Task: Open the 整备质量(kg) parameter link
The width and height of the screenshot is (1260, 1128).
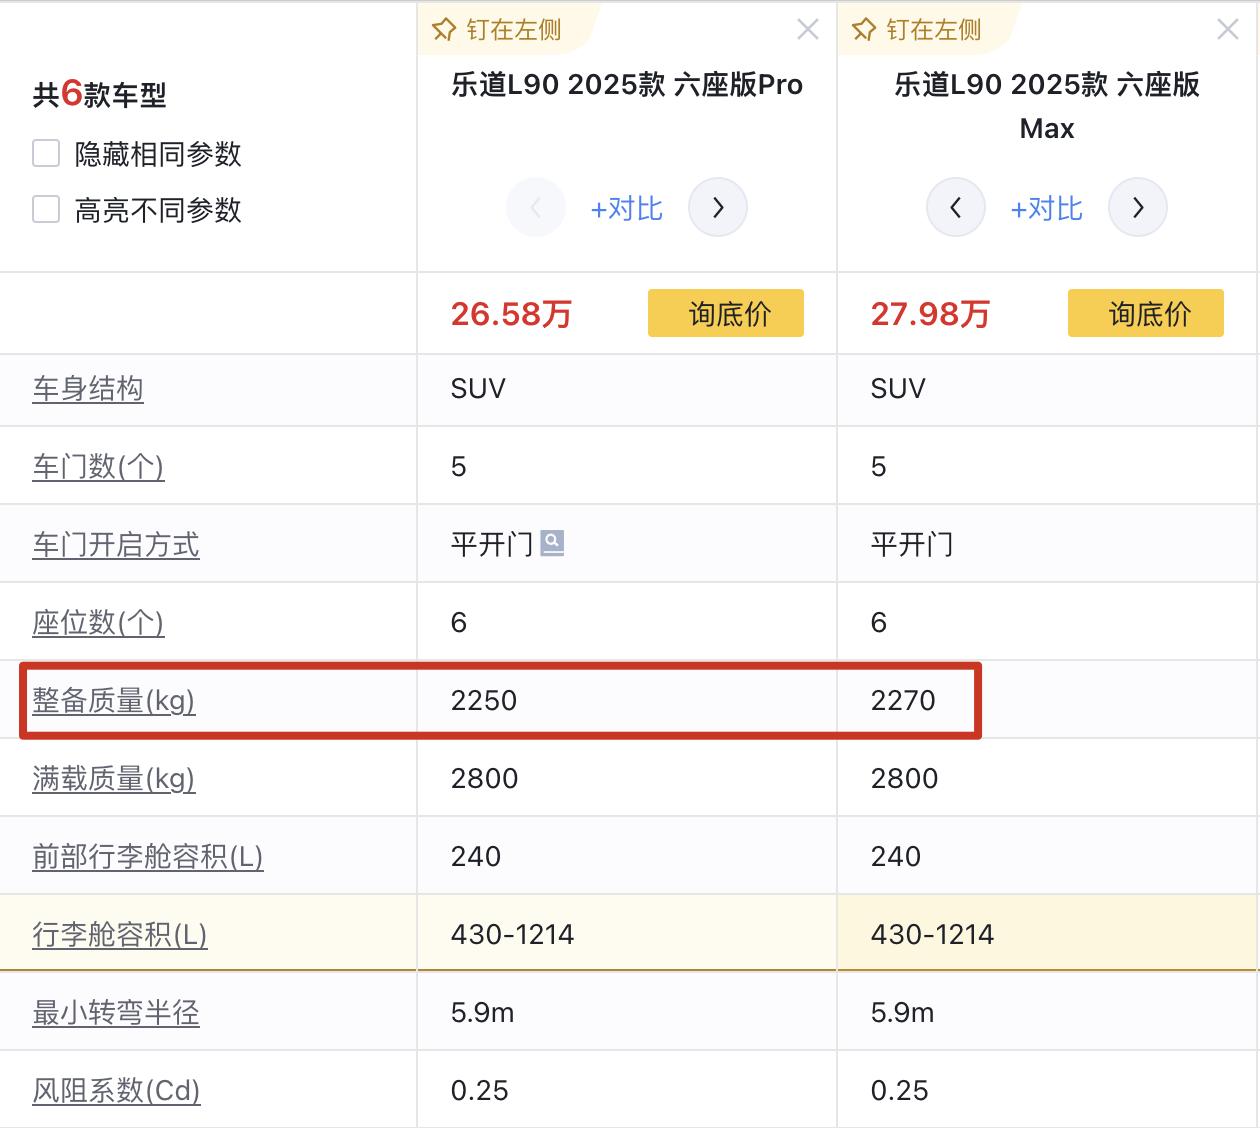Action: 114,701
